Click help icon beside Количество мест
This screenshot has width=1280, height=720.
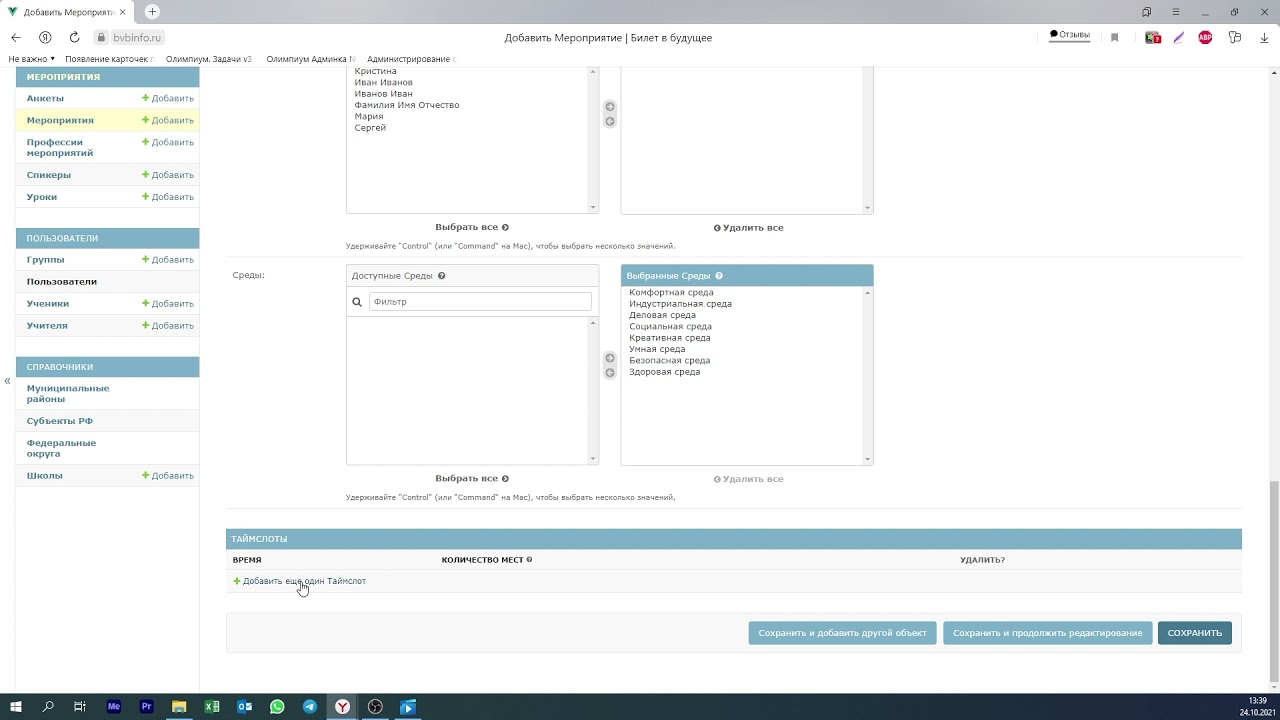tap(529, 560)
